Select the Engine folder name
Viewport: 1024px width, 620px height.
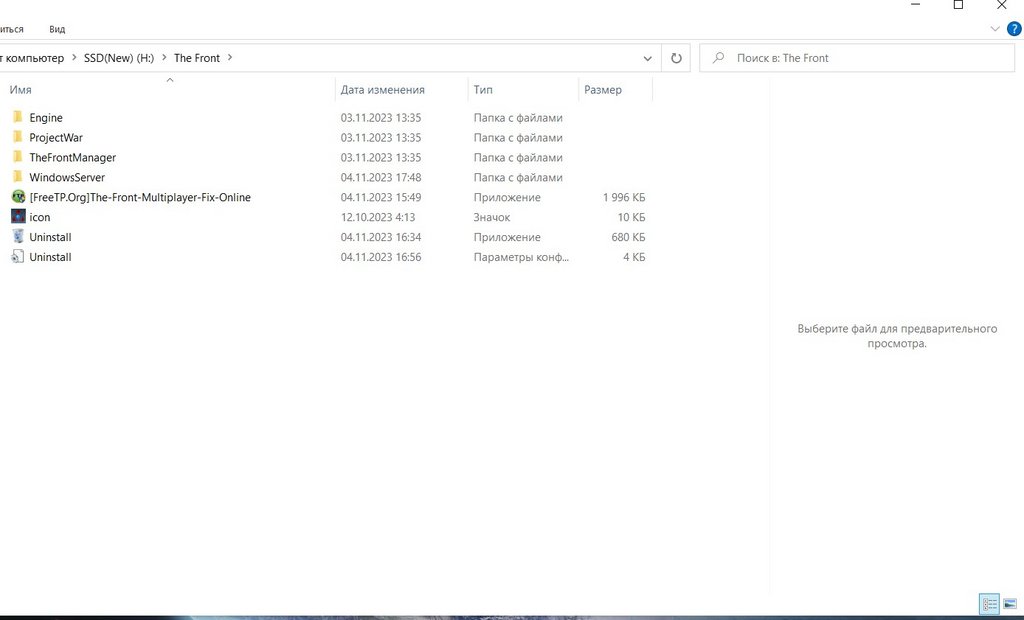[x=46, y=118]
